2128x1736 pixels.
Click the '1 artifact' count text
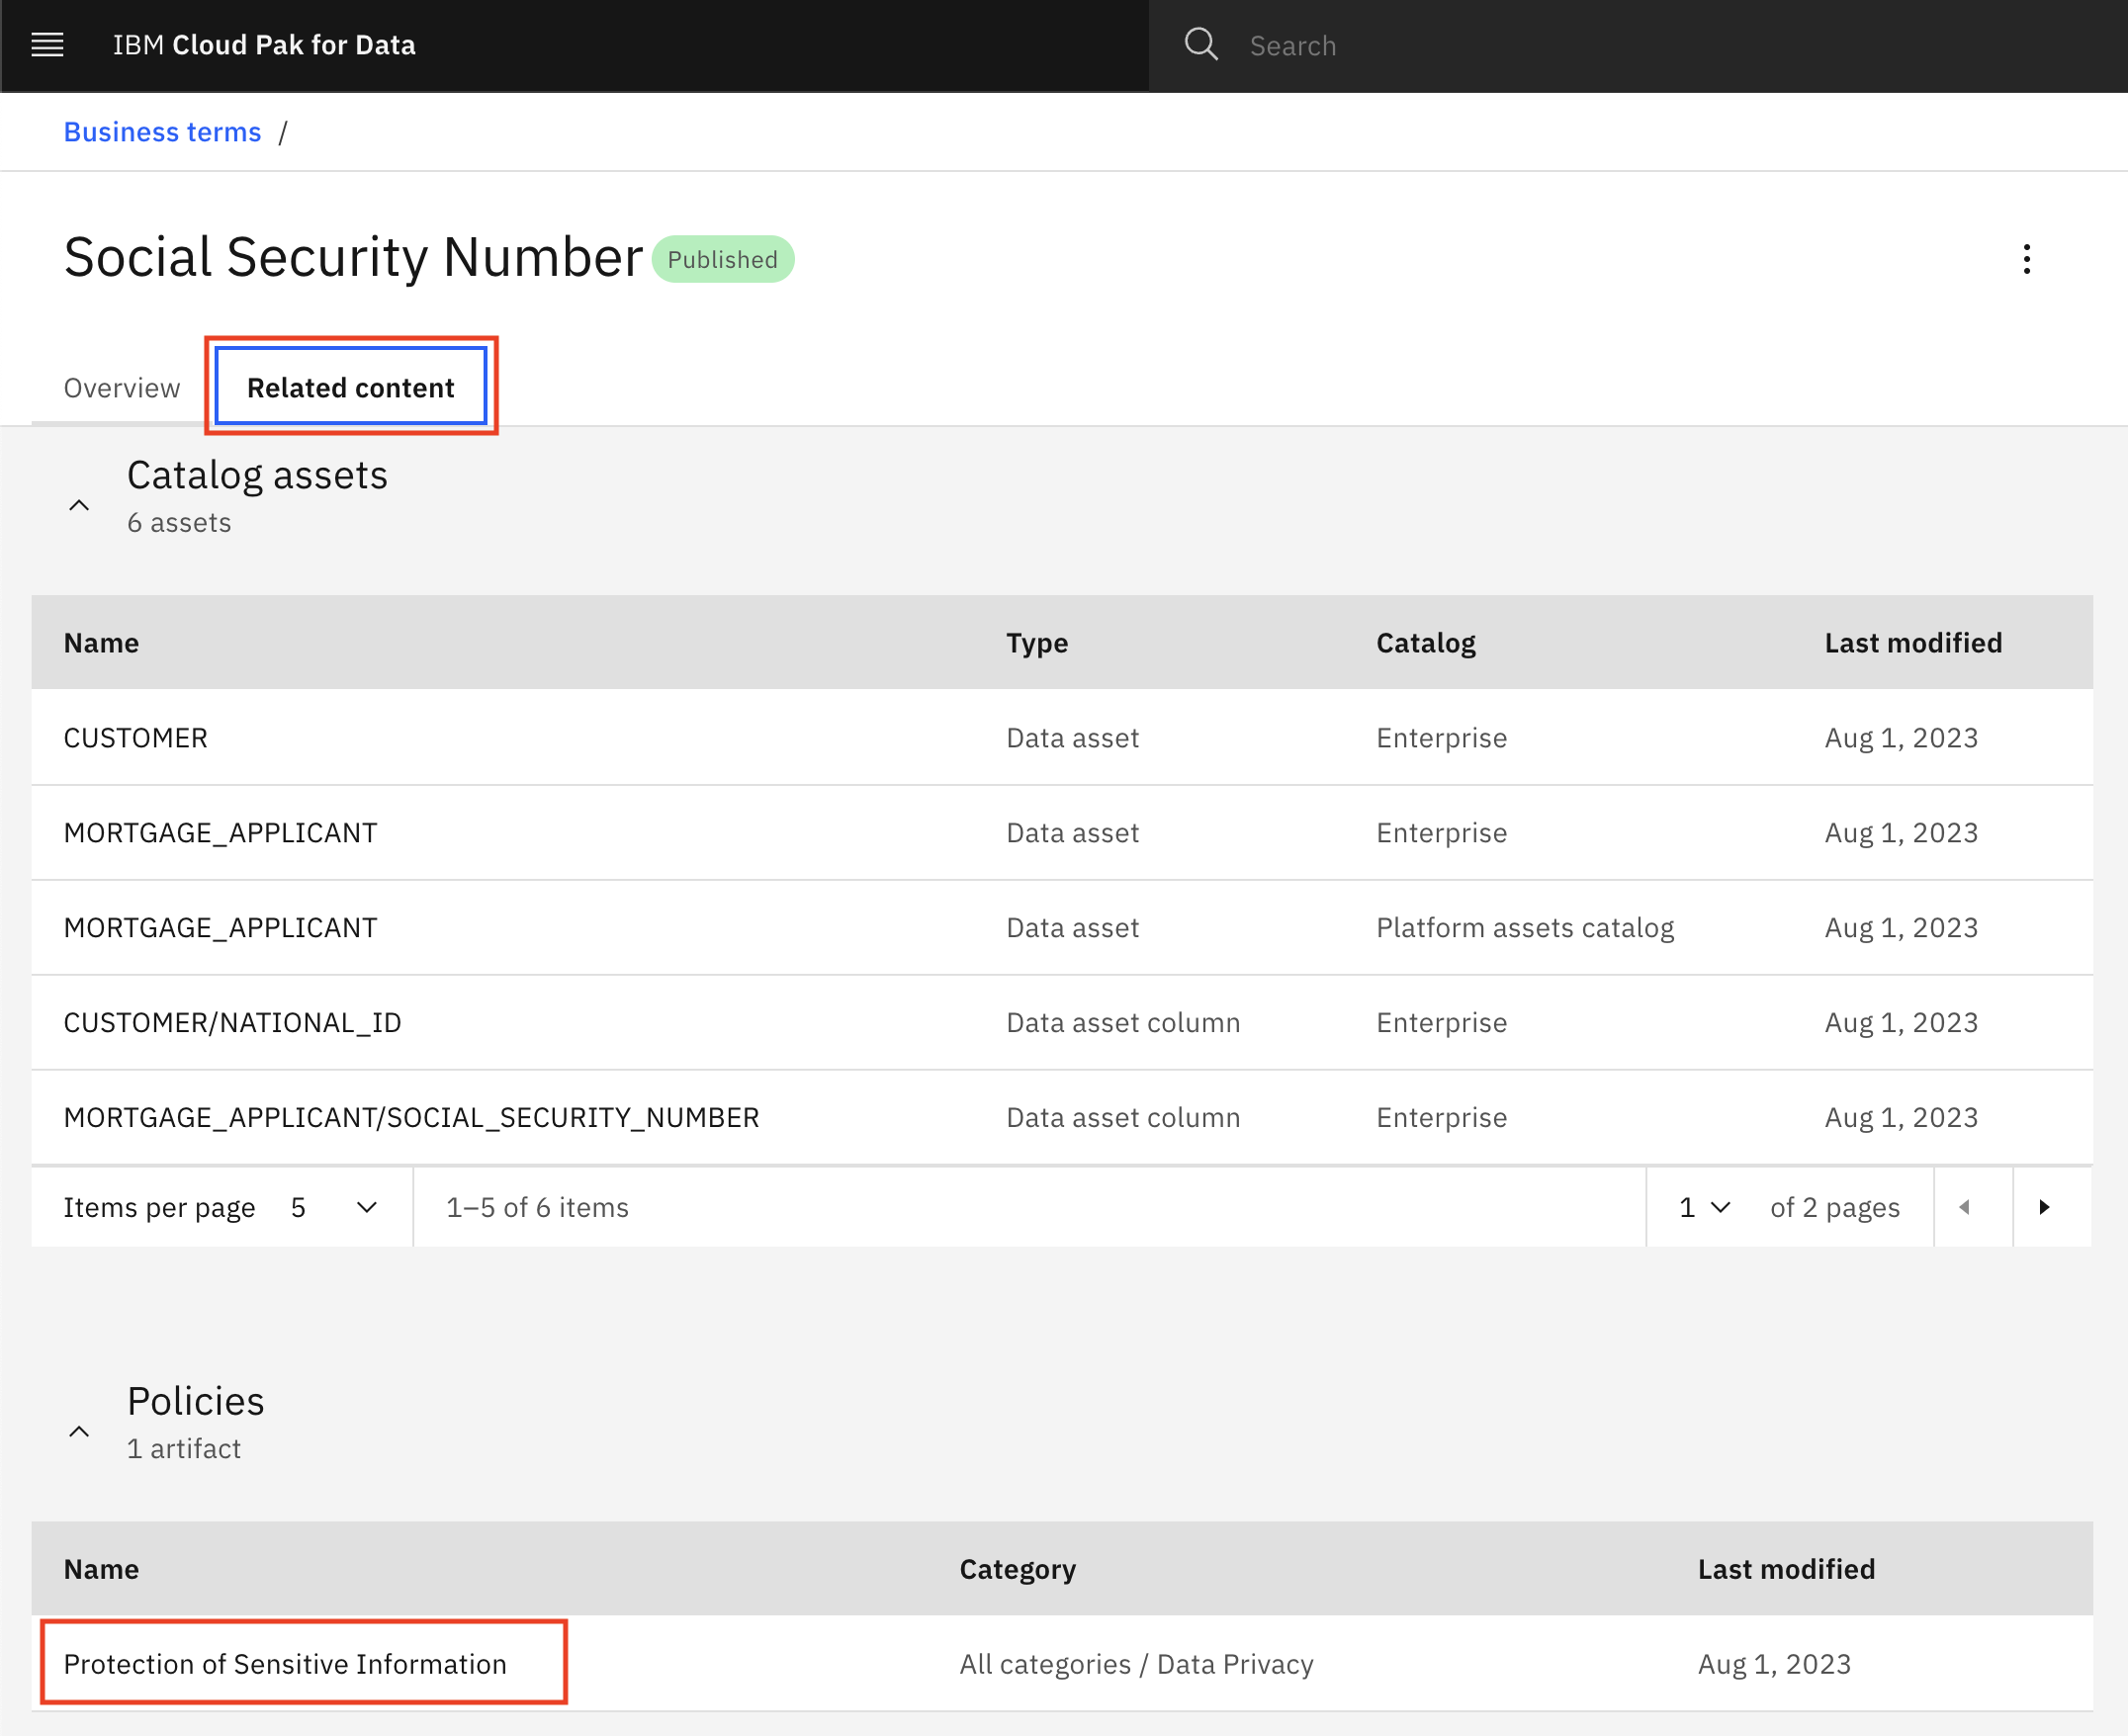(184, 1448)
